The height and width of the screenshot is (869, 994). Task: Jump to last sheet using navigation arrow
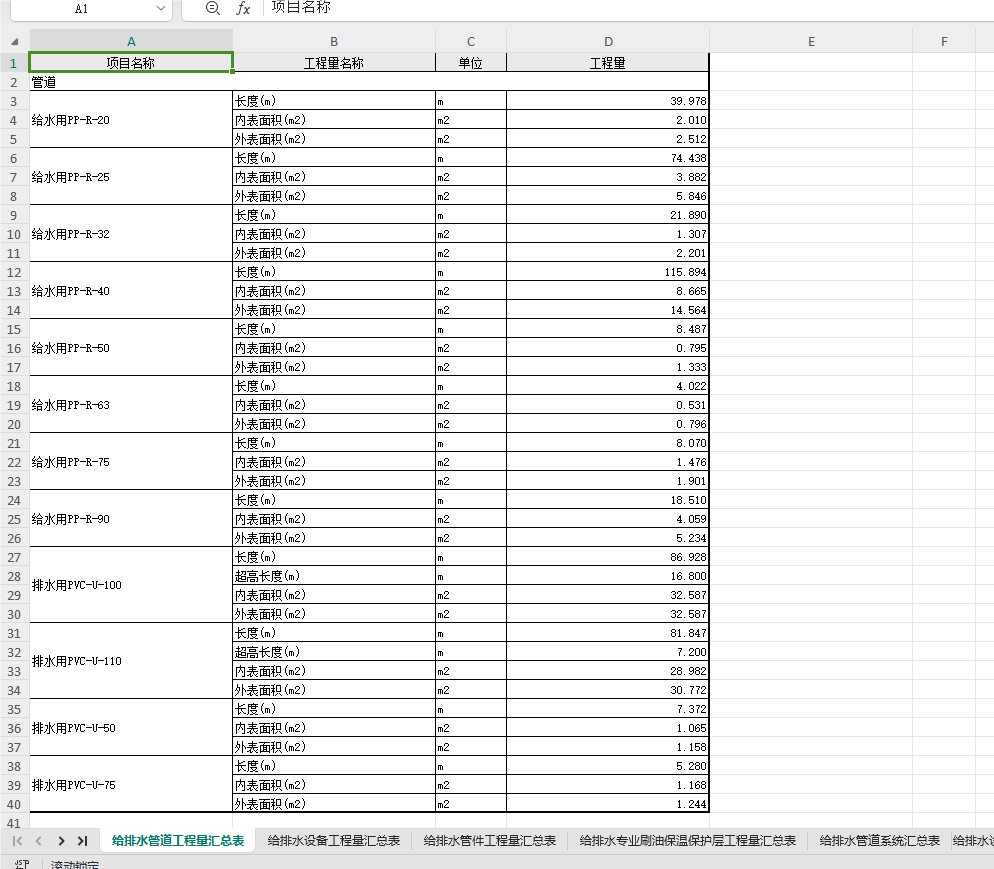tap(82, 840)
